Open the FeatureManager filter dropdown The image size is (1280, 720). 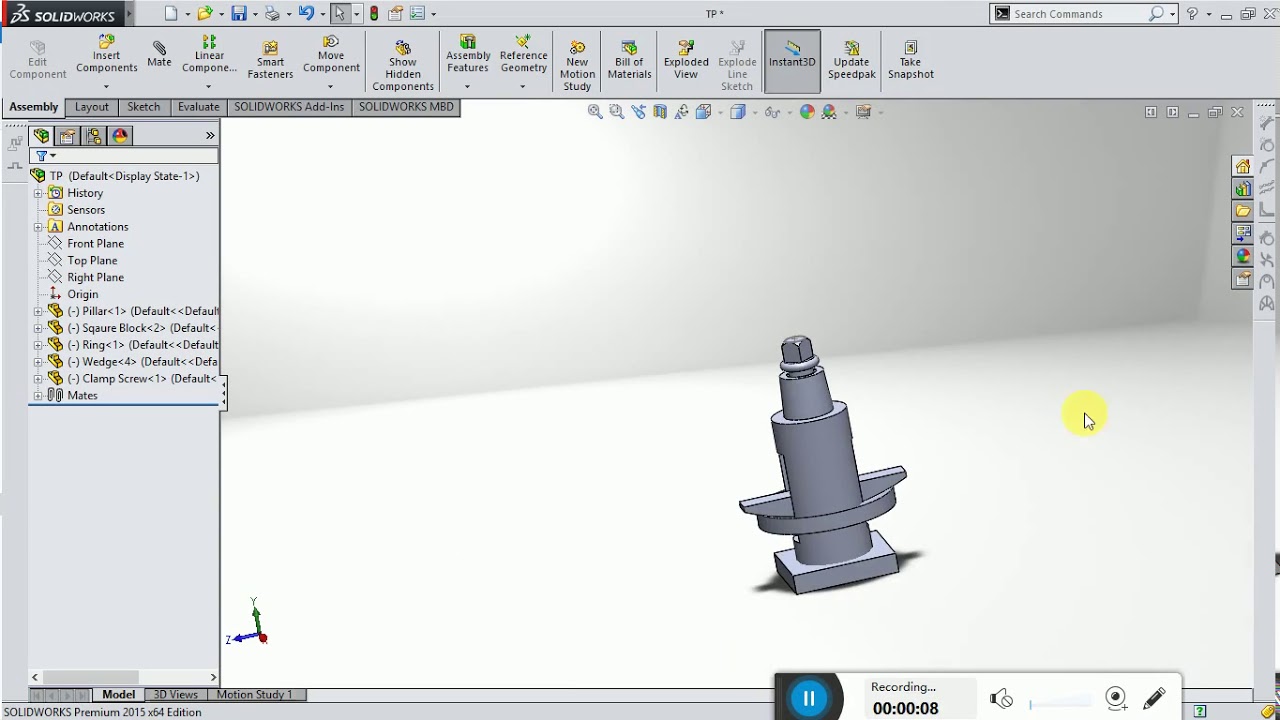coord(45,156)
